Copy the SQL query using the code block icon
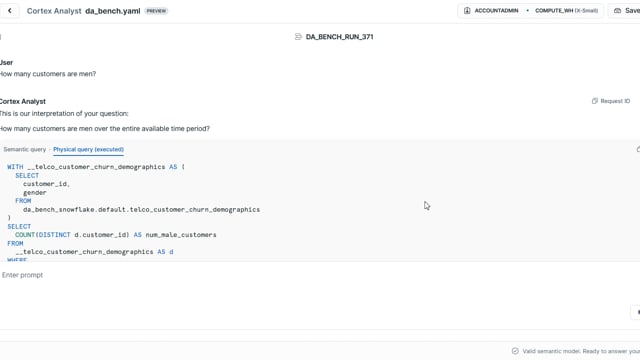The image size is (640, 360). coord(638,149)
